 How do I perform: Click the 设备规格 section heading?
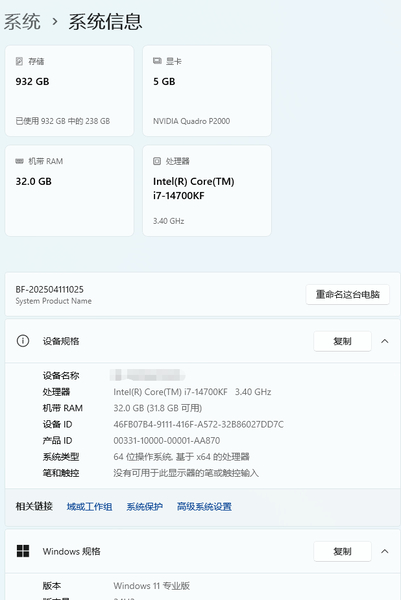click(61, 341)
